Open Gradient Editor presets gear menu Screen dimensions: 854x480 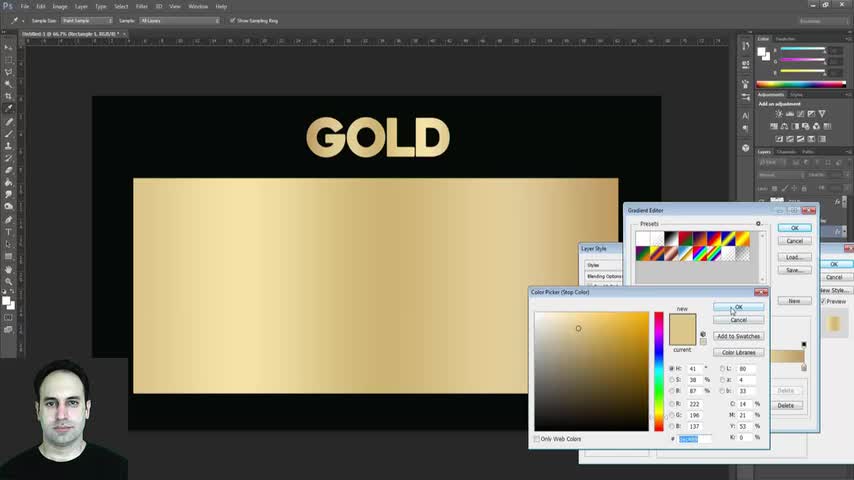pos(758,223)
